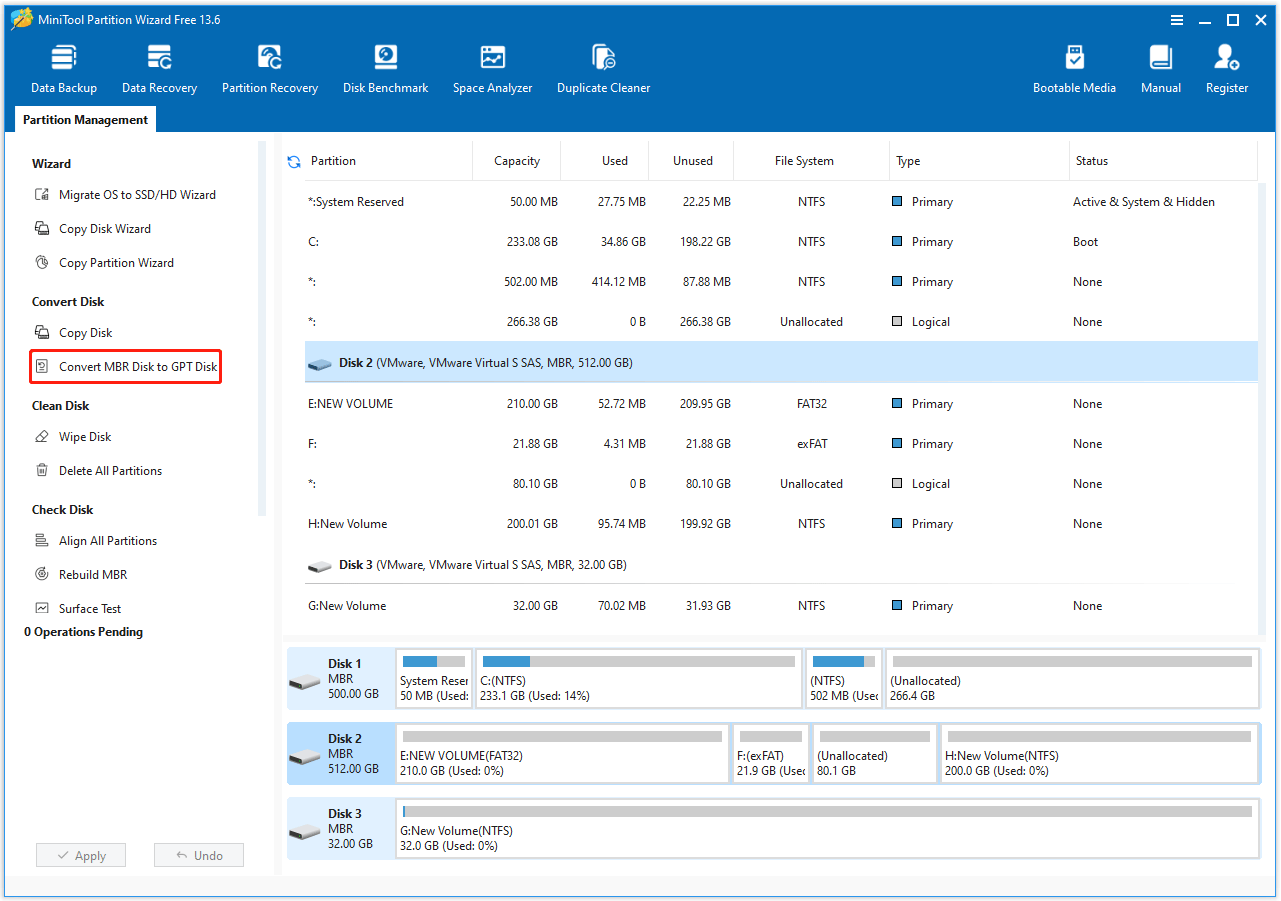This screenshot has width=1281, height=901.
Task: Select Disk 2 header row in list
Action: pos(781,363)
